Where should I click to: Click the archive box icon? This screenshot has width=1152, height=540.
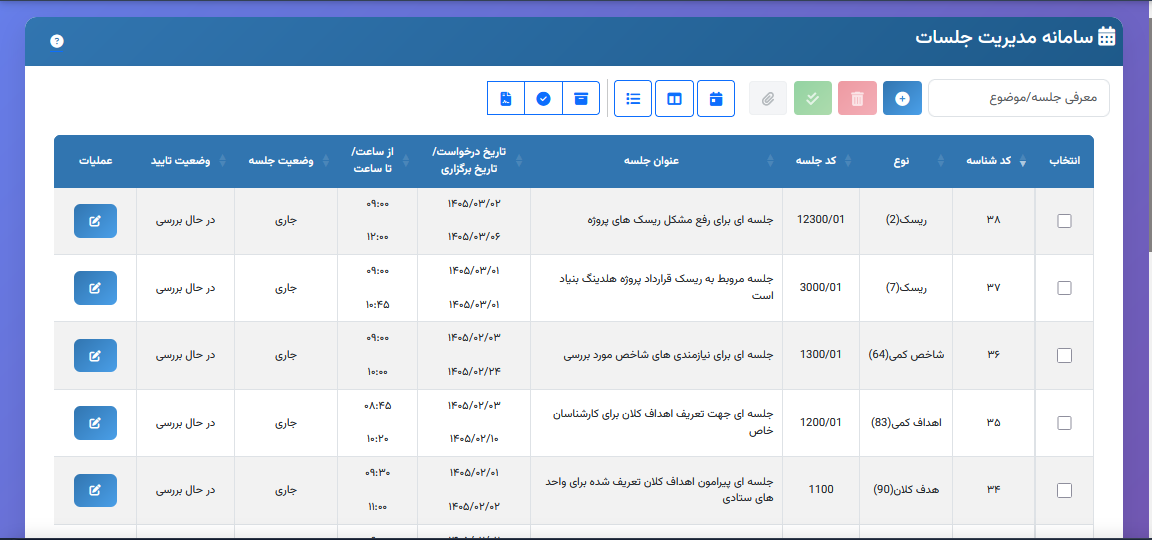[x=581, y=98]
